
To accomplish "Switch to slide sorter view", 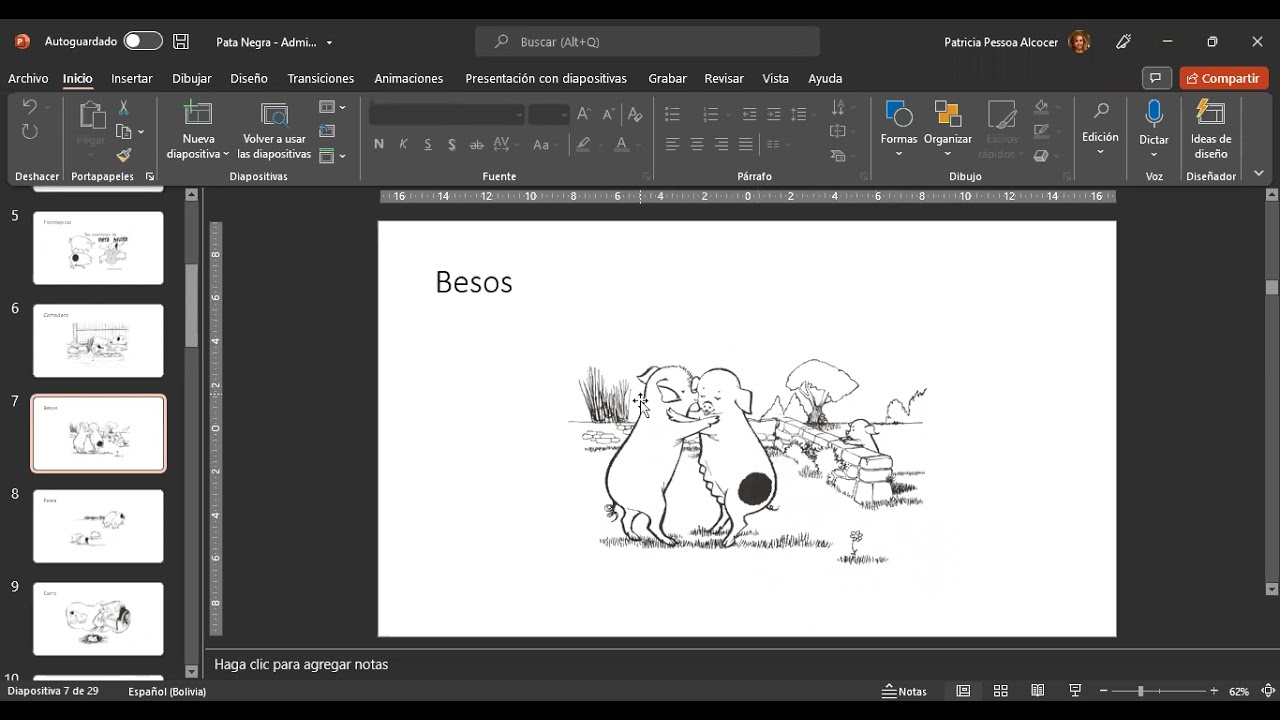I will [1000, 691].
